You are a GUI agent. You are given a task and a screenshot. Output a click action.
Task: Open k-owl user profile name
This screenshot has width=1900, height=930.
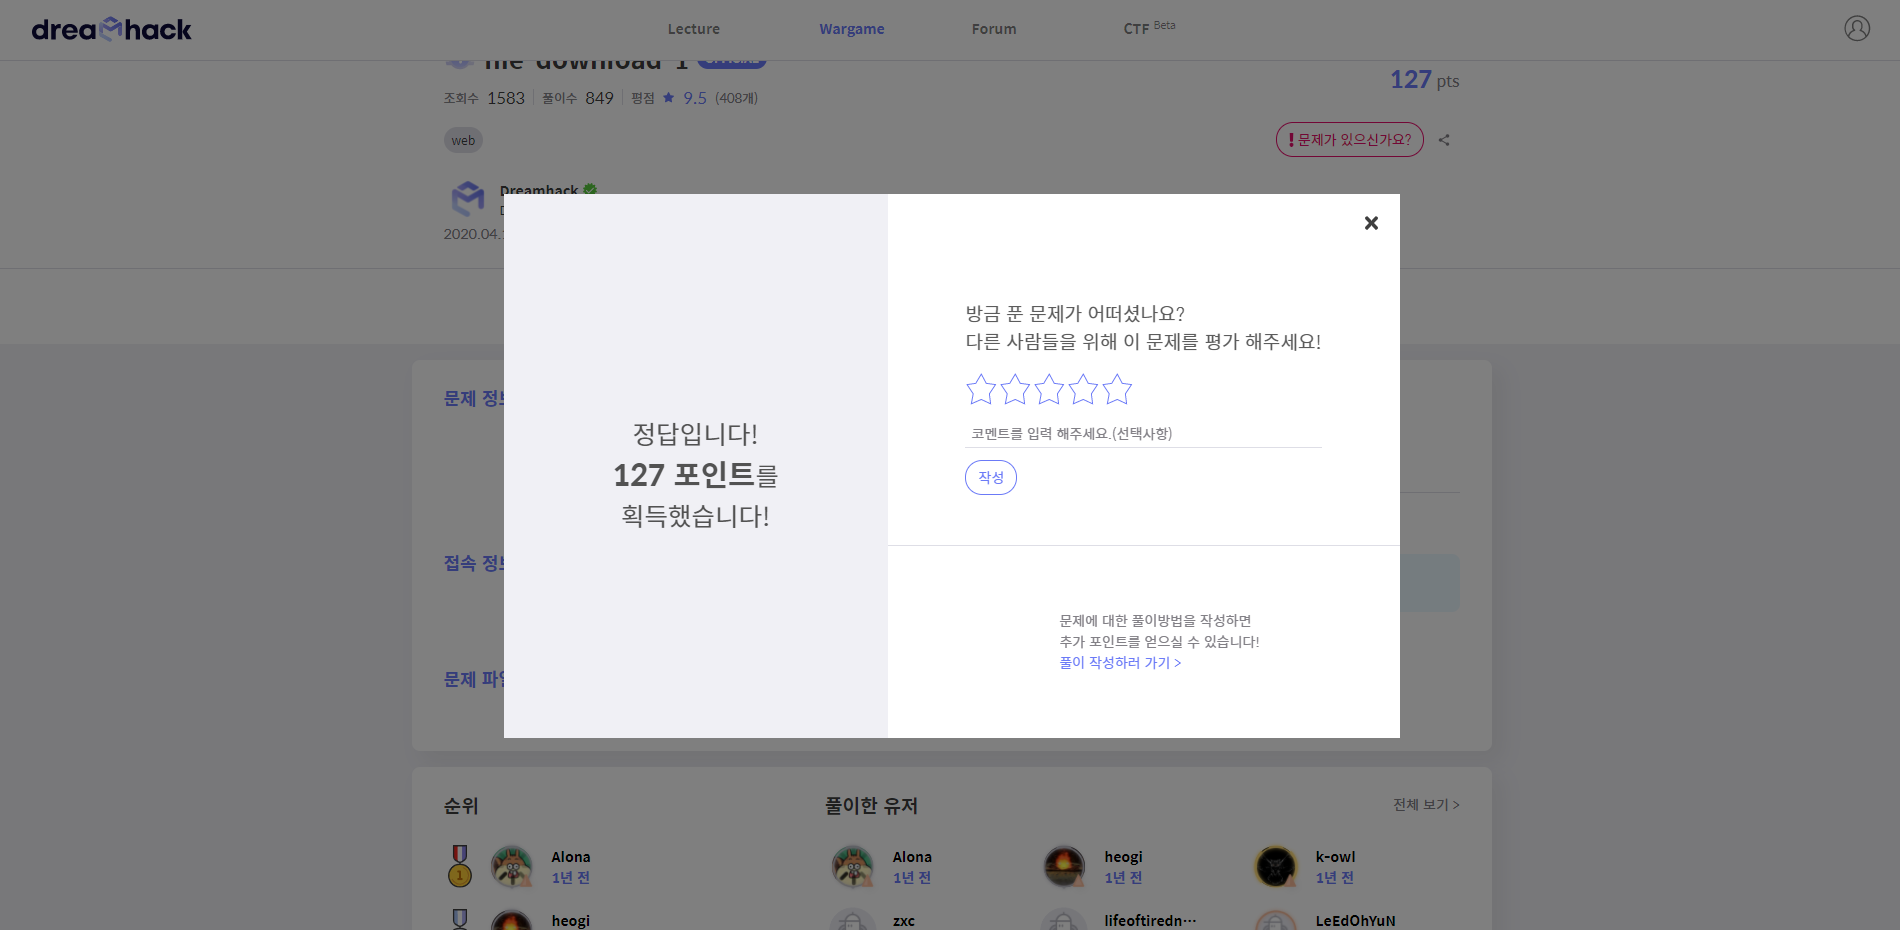point(1335,857)
